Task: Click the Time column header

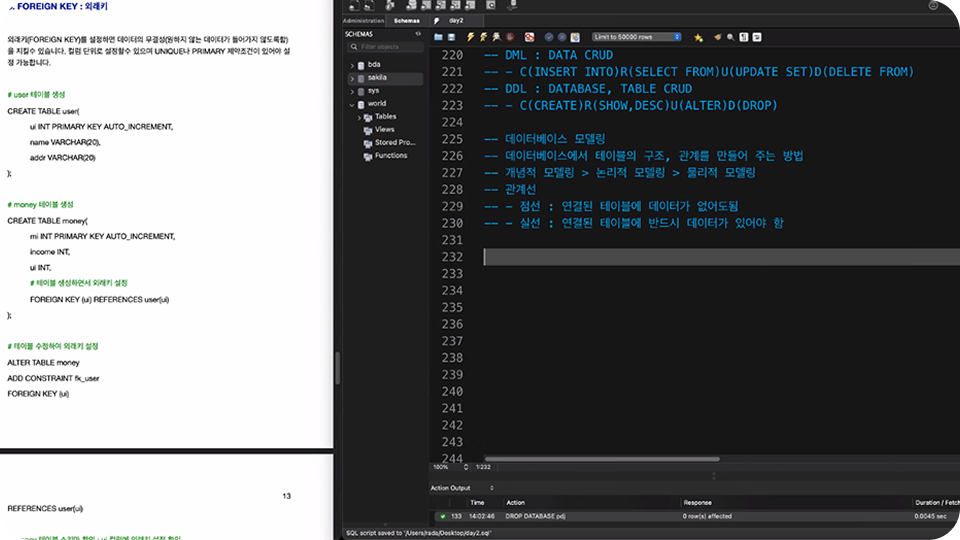Action: (x=477, y=503)
